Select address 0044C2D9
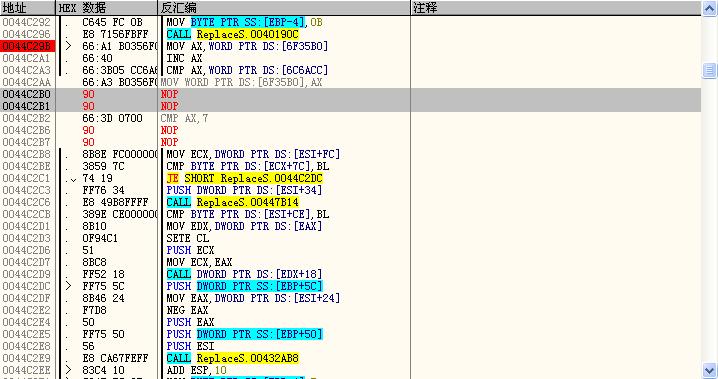Screen dimensions: 718x379 [x=27, y=274]
